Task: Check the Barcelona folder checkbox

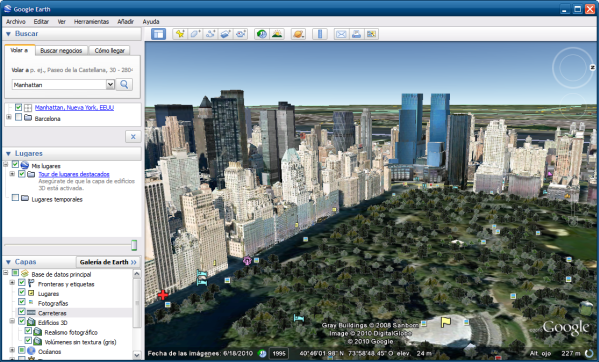Action: [x=18, y=118]
